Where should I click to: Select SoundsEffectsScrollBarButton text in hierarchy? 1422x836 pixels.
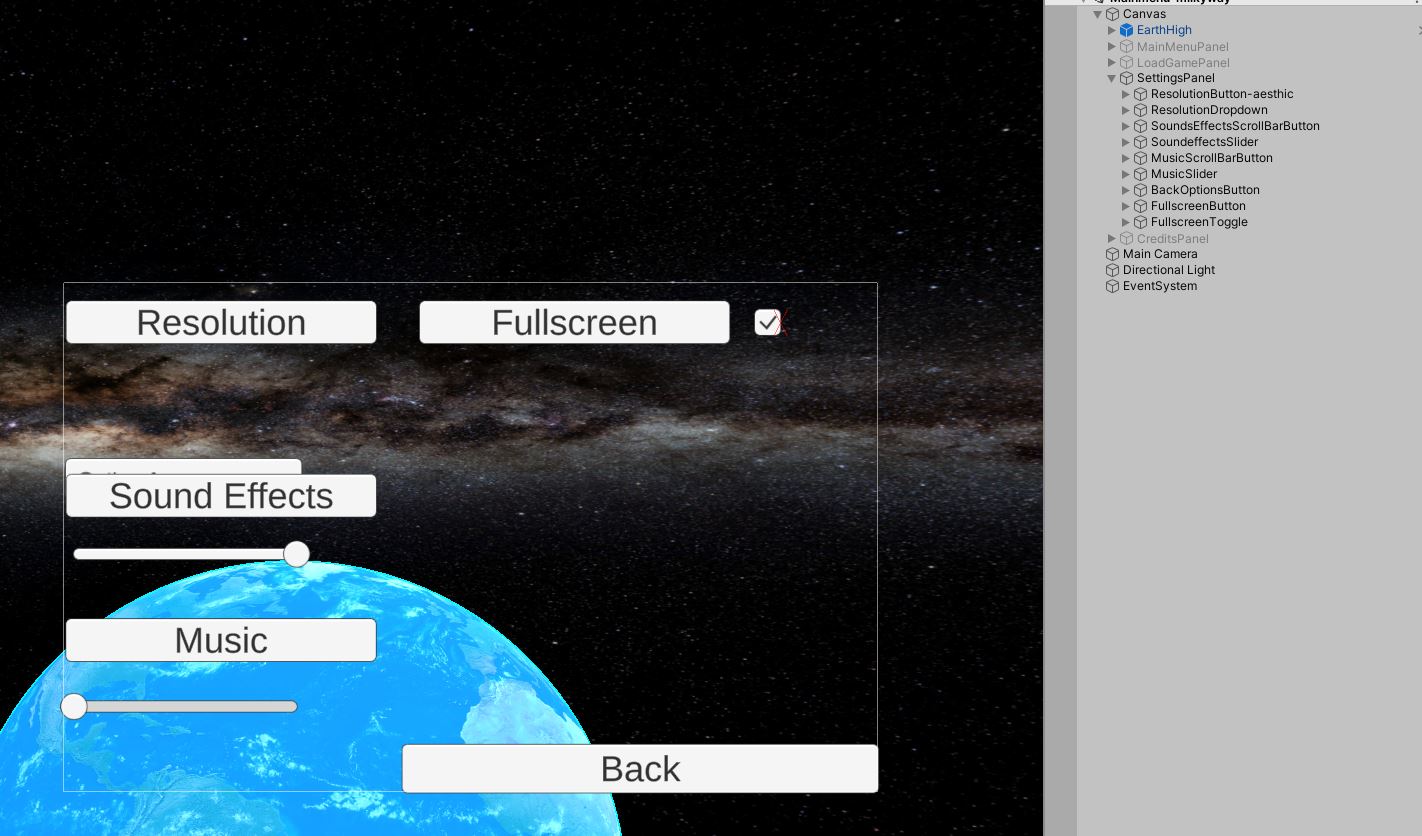click(x=1235, y=126)
